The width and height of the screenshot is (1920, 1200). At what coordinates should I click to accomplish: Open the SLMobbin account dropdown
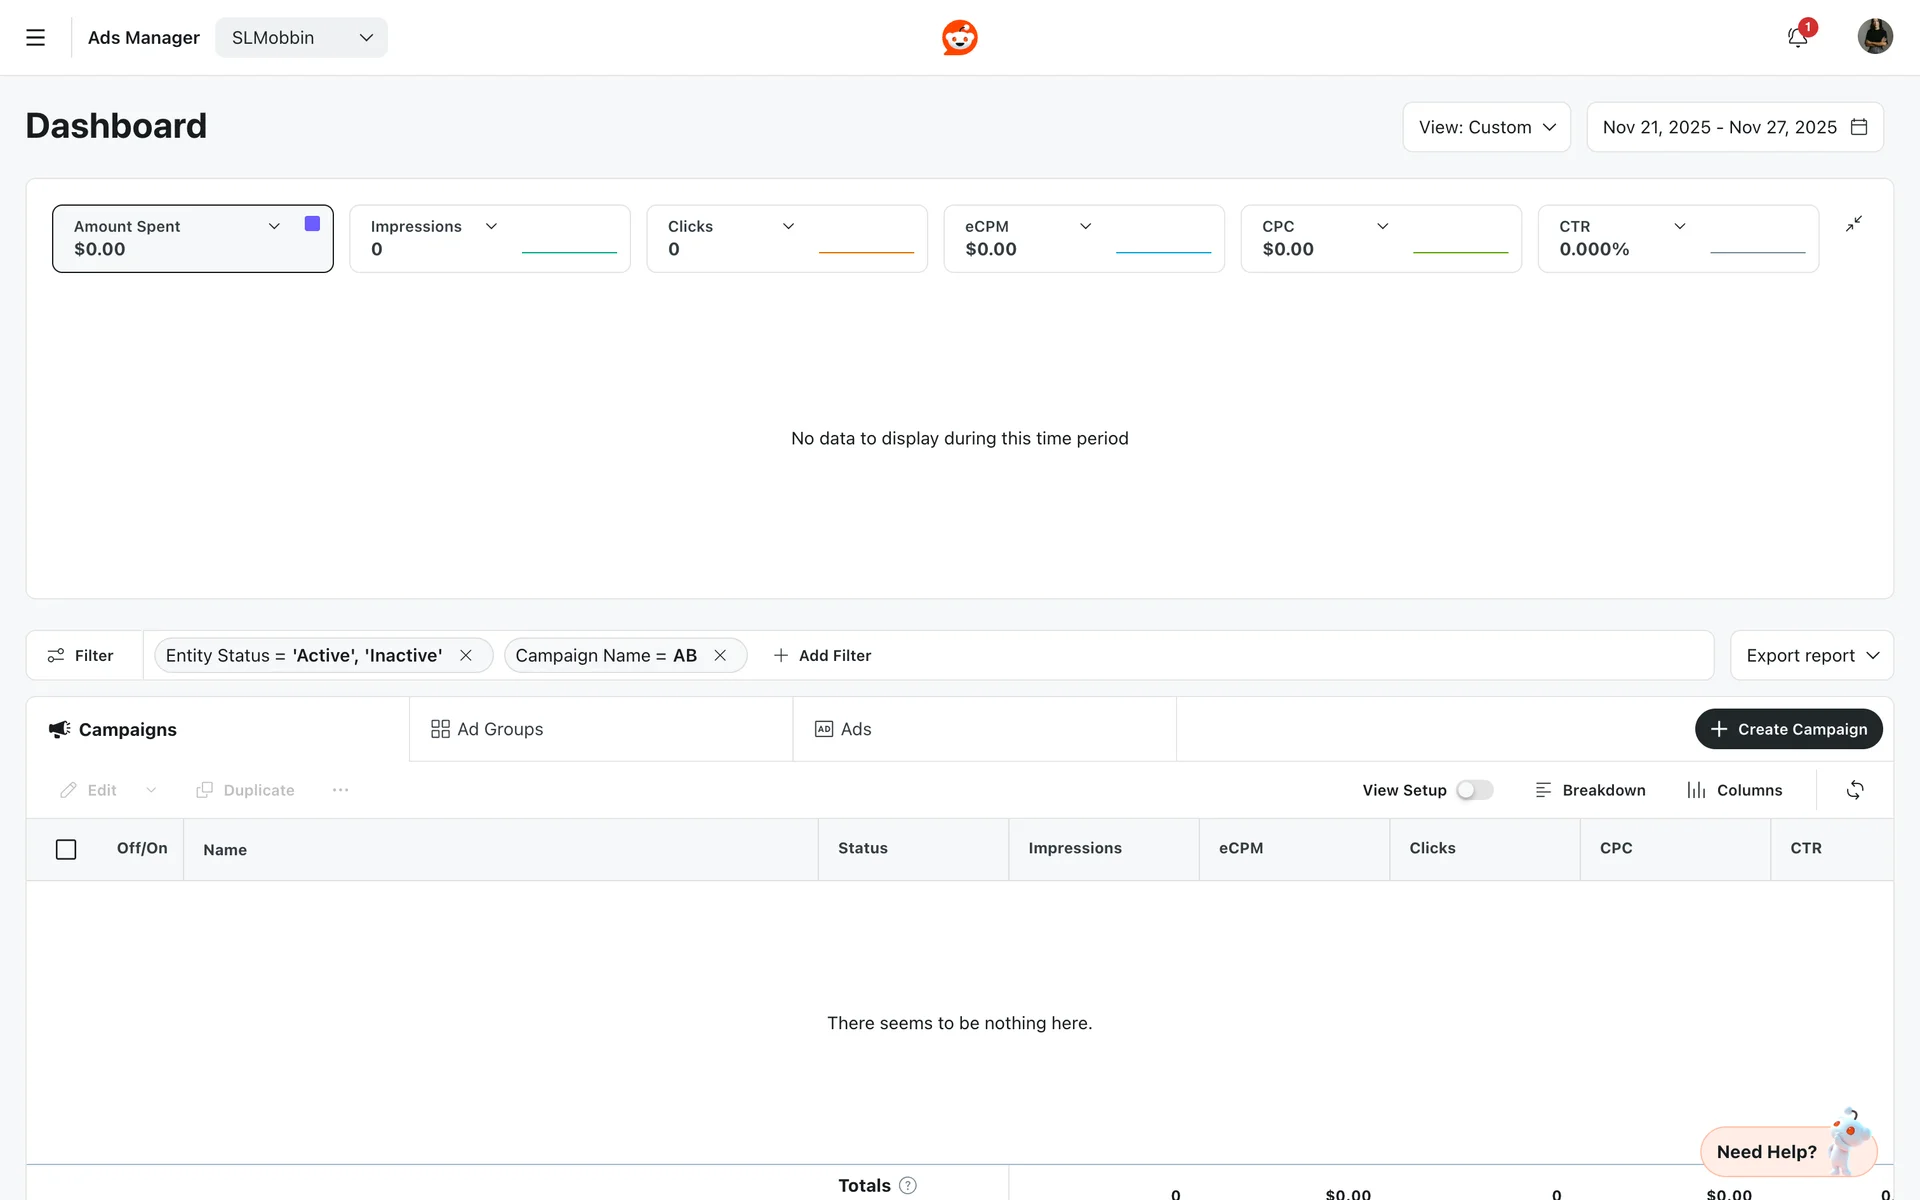click(301, 38)
